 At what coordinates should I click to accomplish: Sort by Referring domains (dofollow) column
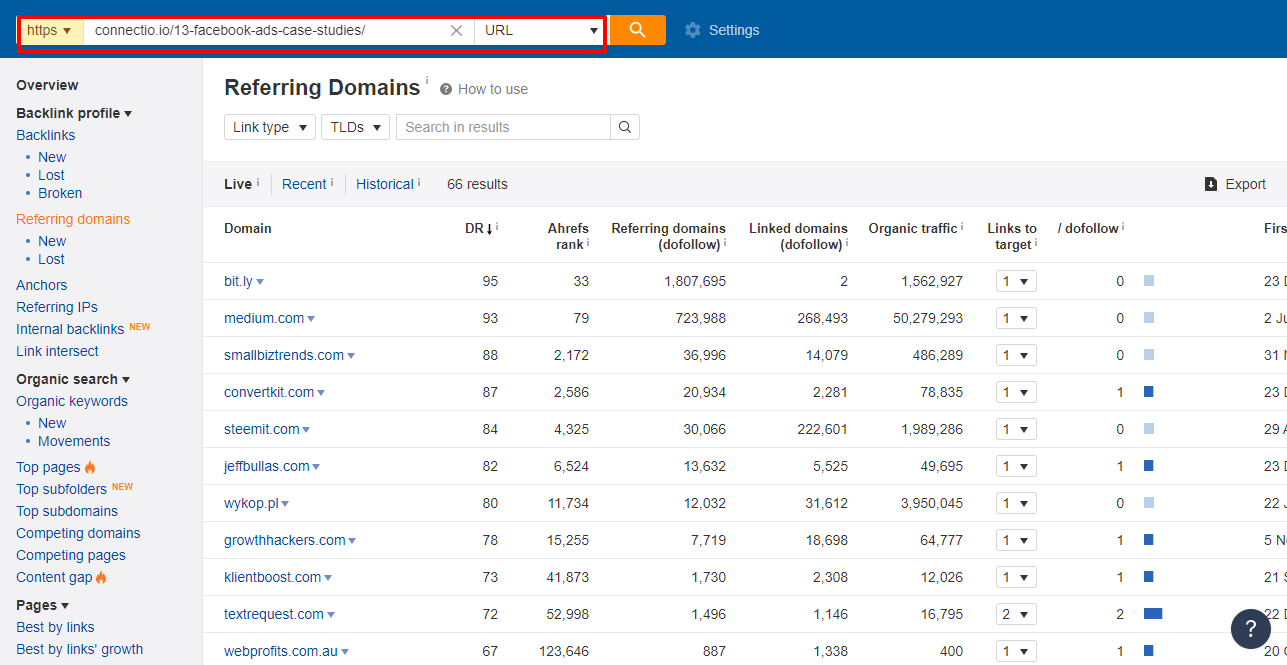click(668, 236)
